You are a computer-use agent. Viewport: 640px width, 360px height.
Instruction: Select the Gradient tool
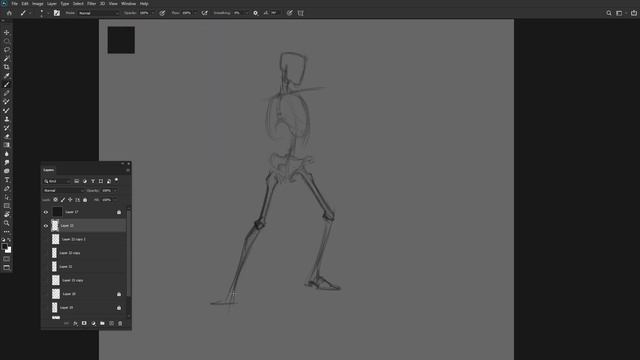[7, 145]
